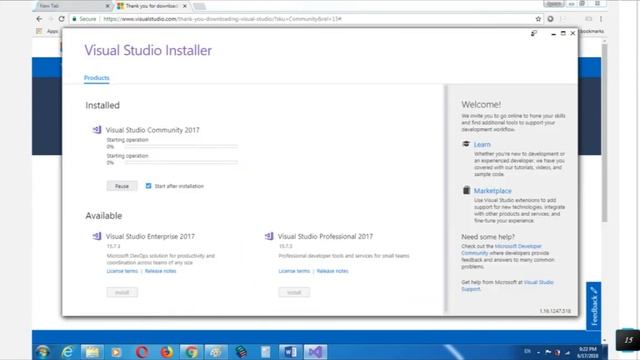
Task: Open Professional 2017 License terms link
Action: 294,271
